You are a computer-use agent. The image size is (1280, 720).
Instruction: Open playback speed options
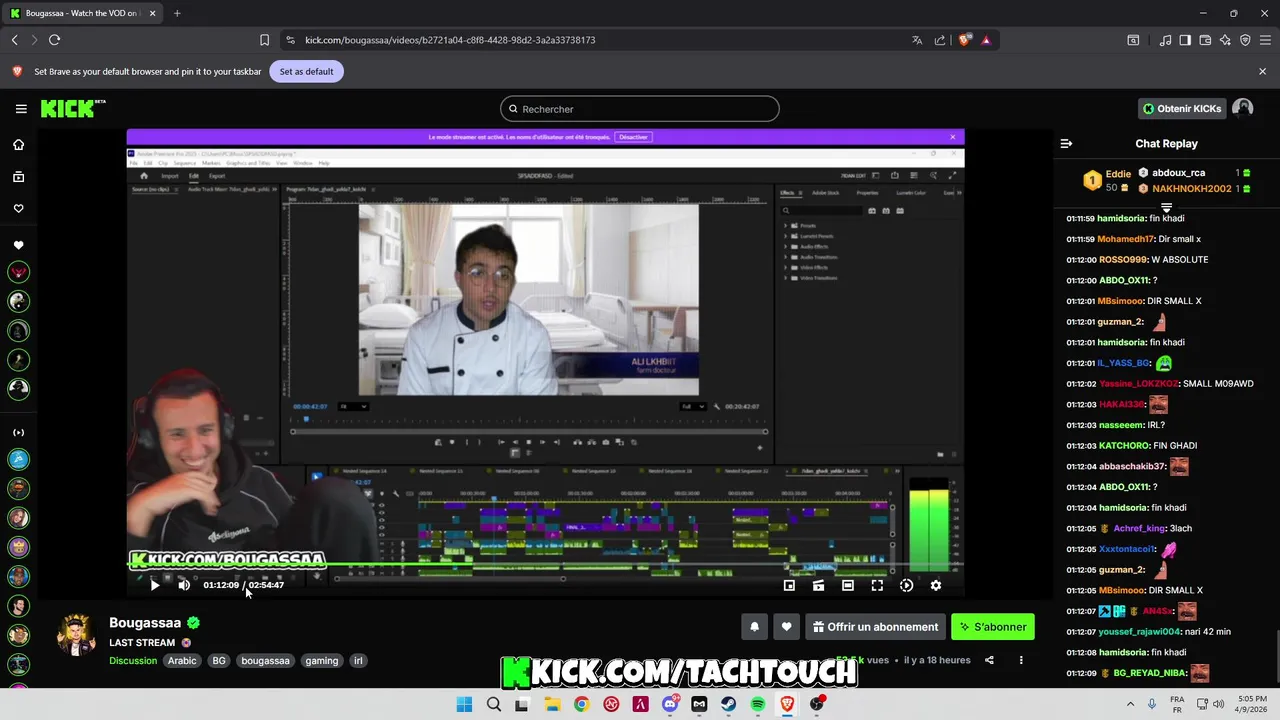click(x=906, y=585)
